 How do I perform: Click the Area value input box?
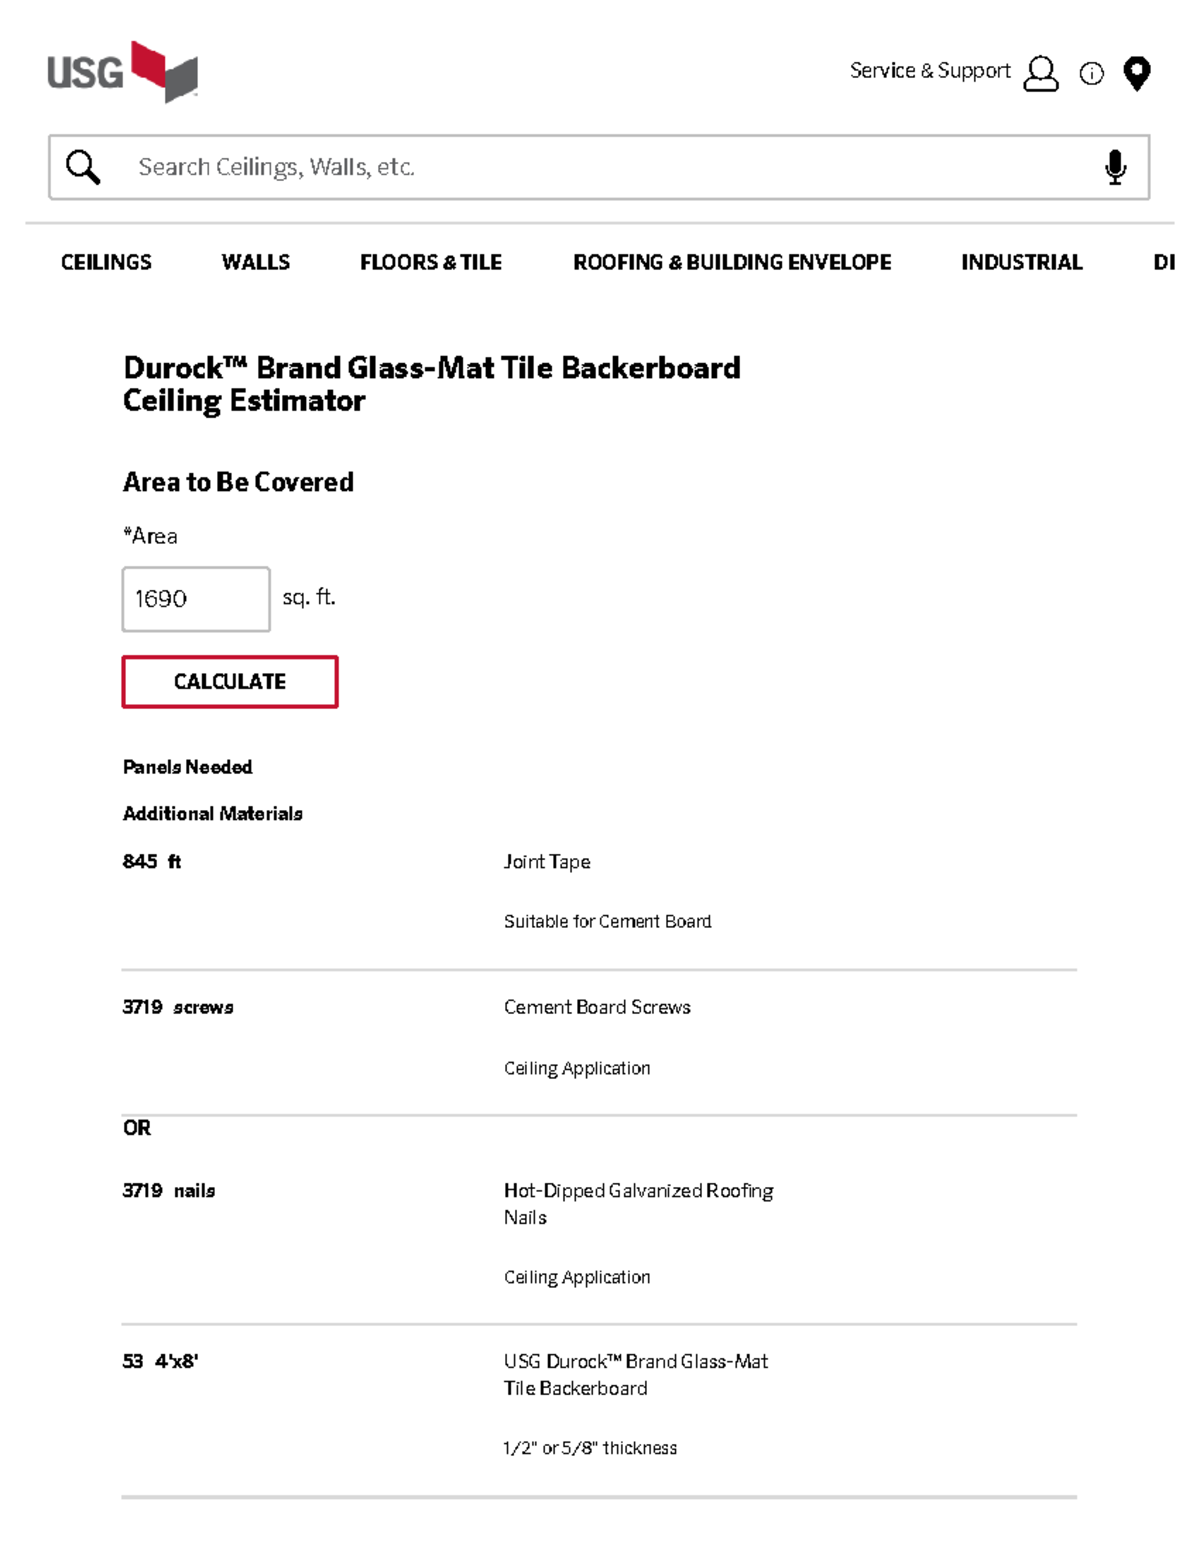click(196, 598)
